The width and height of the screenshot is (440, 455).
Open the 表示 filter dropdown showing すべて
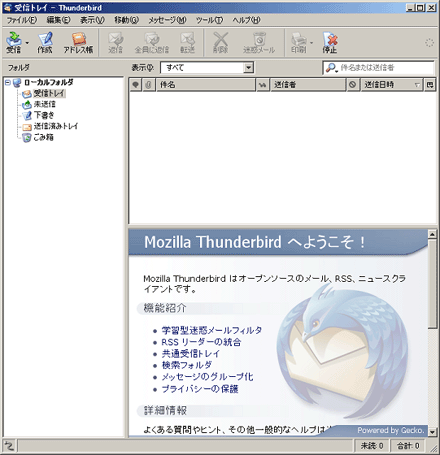point(207,68)
